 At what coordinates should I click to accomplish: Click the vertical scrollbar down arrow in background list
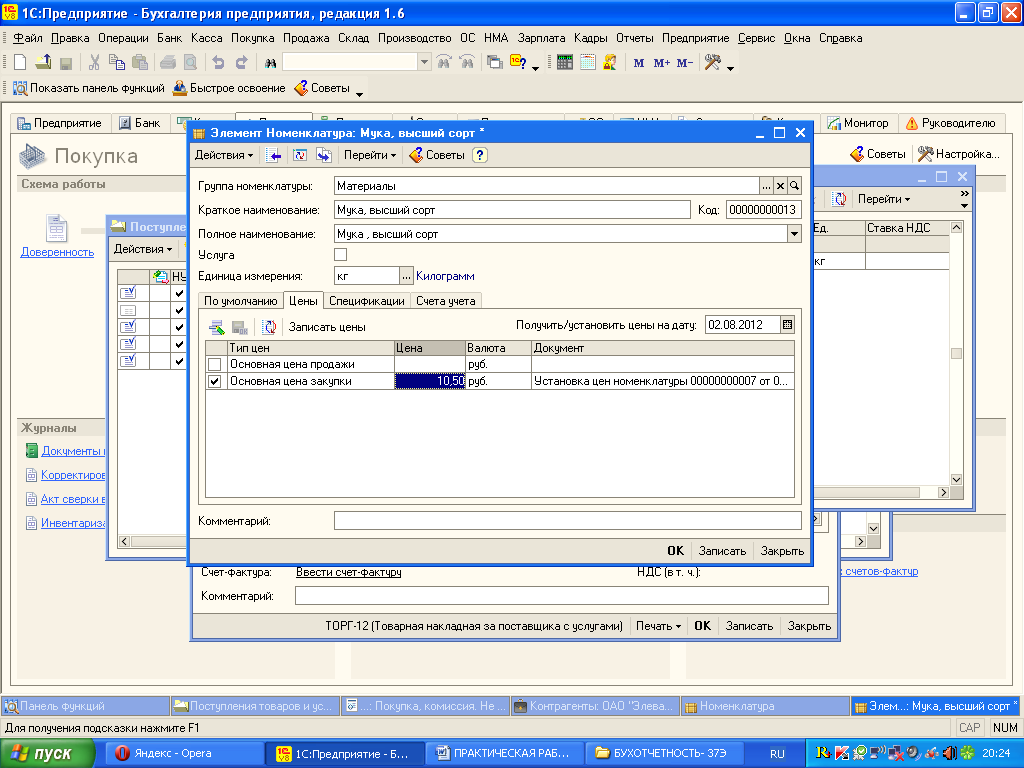(956, 479)
